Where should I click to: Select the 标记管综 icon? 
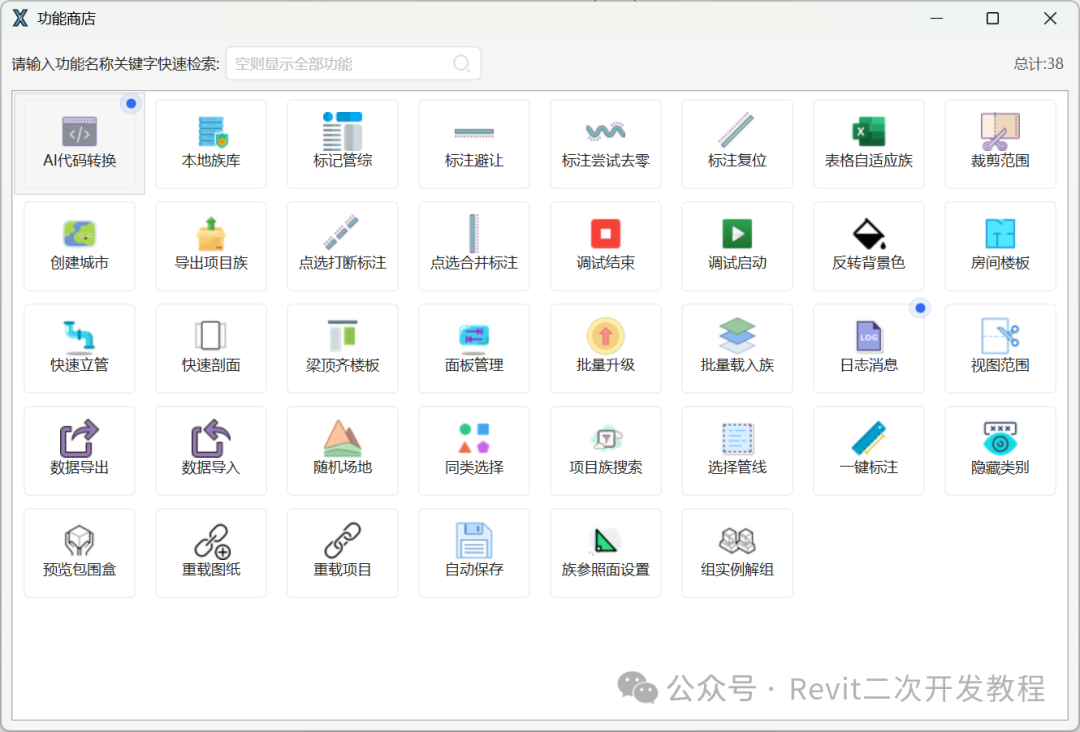(342, 131)
